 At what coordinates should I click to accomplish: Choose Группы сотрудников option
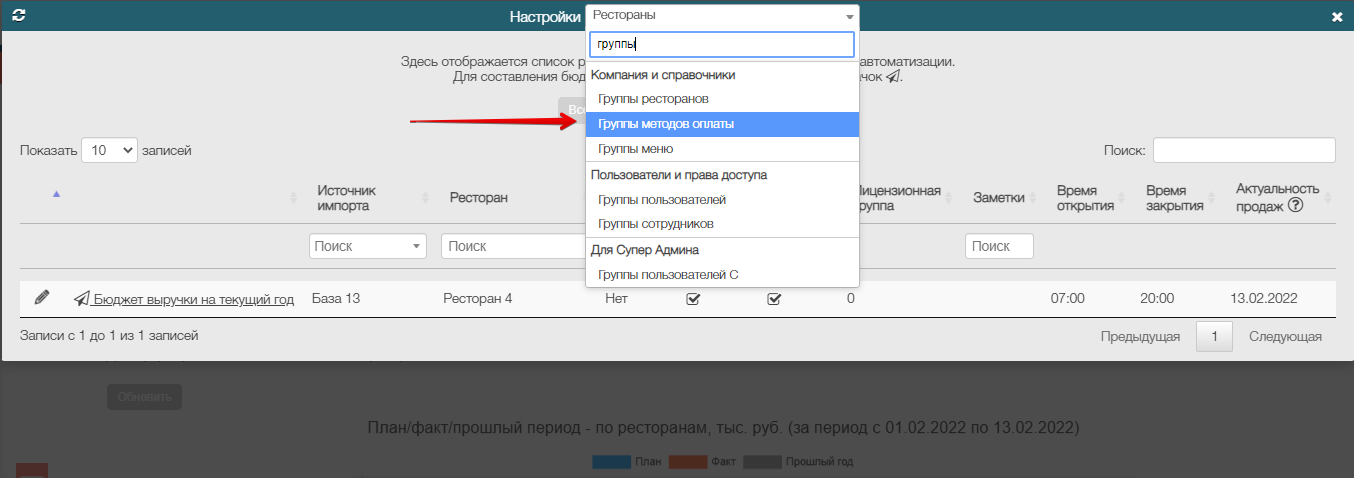tap(656, 224)
